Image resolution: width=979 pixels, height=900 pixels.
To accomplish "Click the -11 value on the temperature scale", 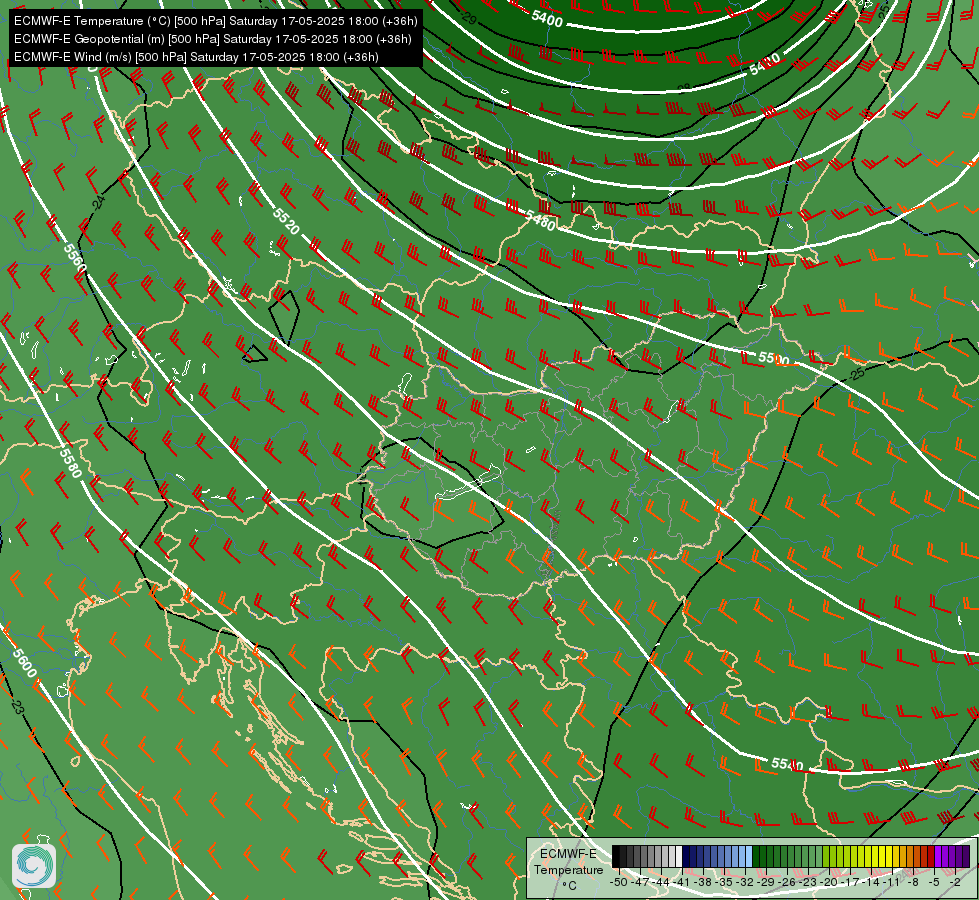I will coord(891,882).
